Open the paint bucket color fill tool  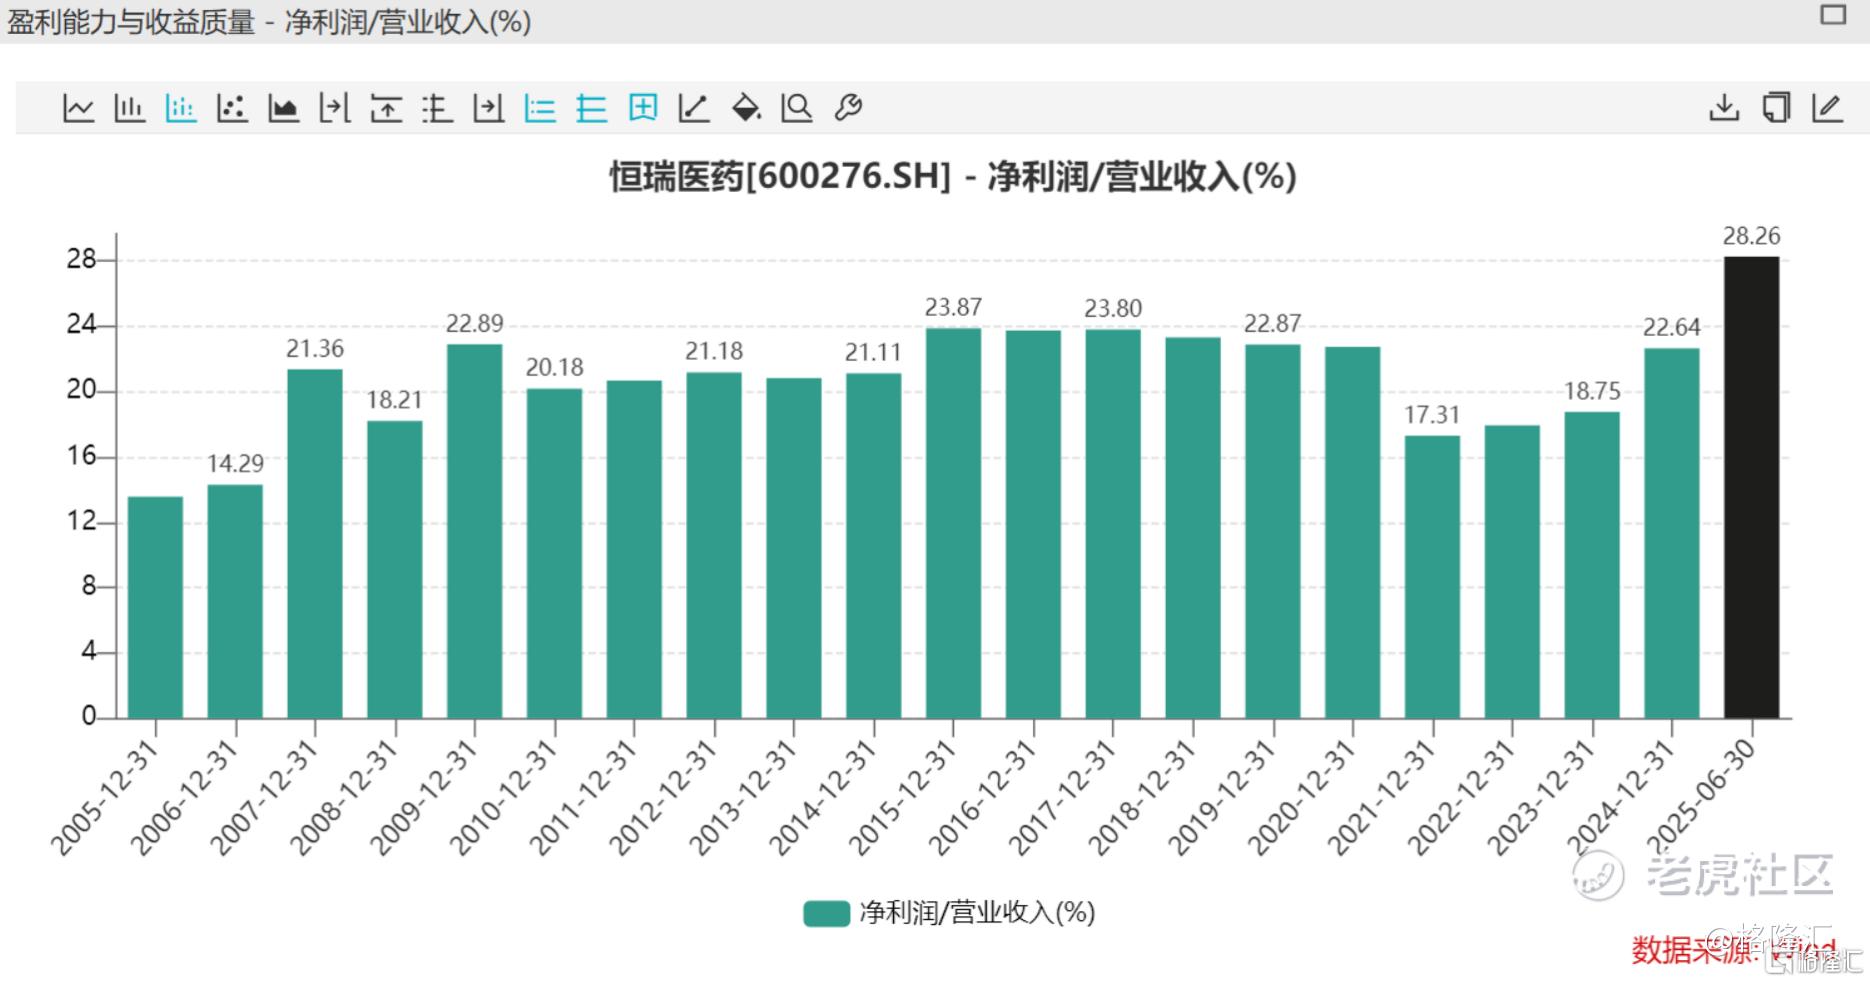[x=746, y=107]
